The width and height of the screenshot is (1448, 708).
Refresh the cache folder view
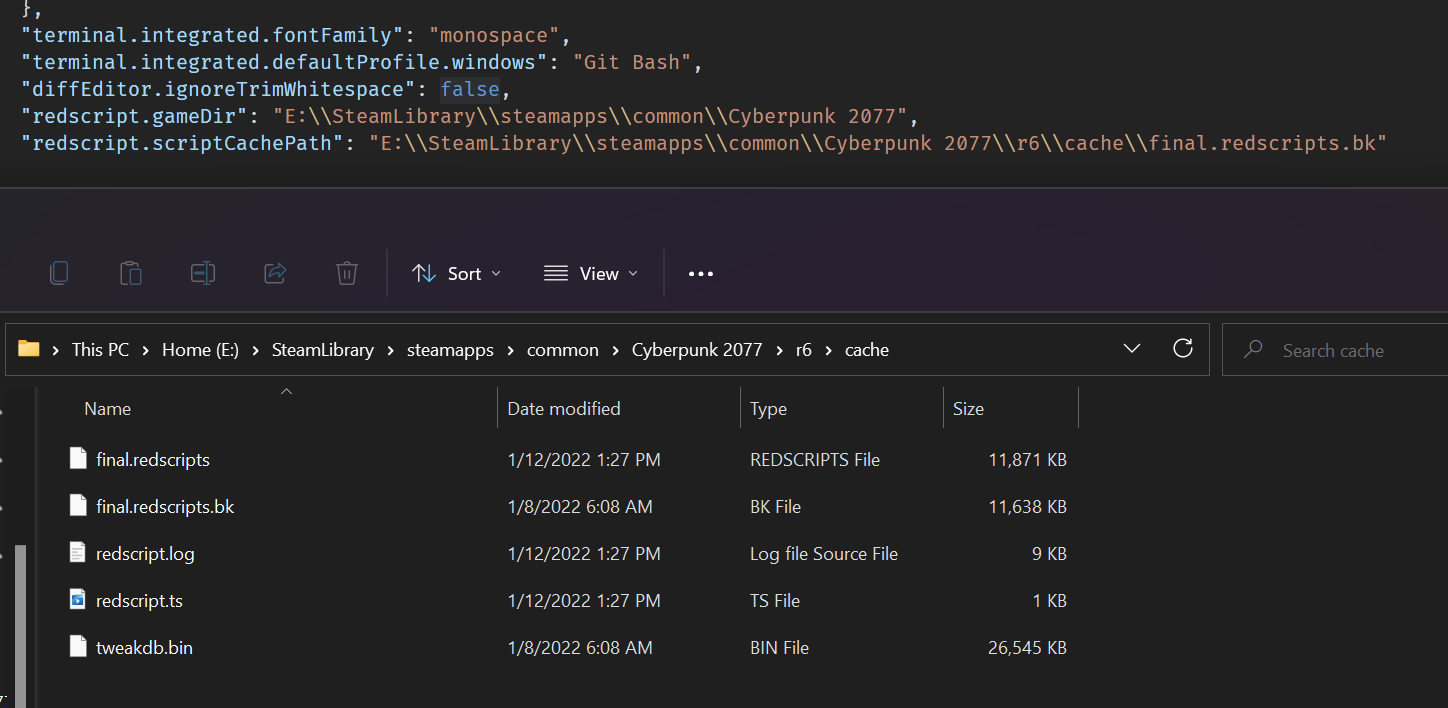1183,348
